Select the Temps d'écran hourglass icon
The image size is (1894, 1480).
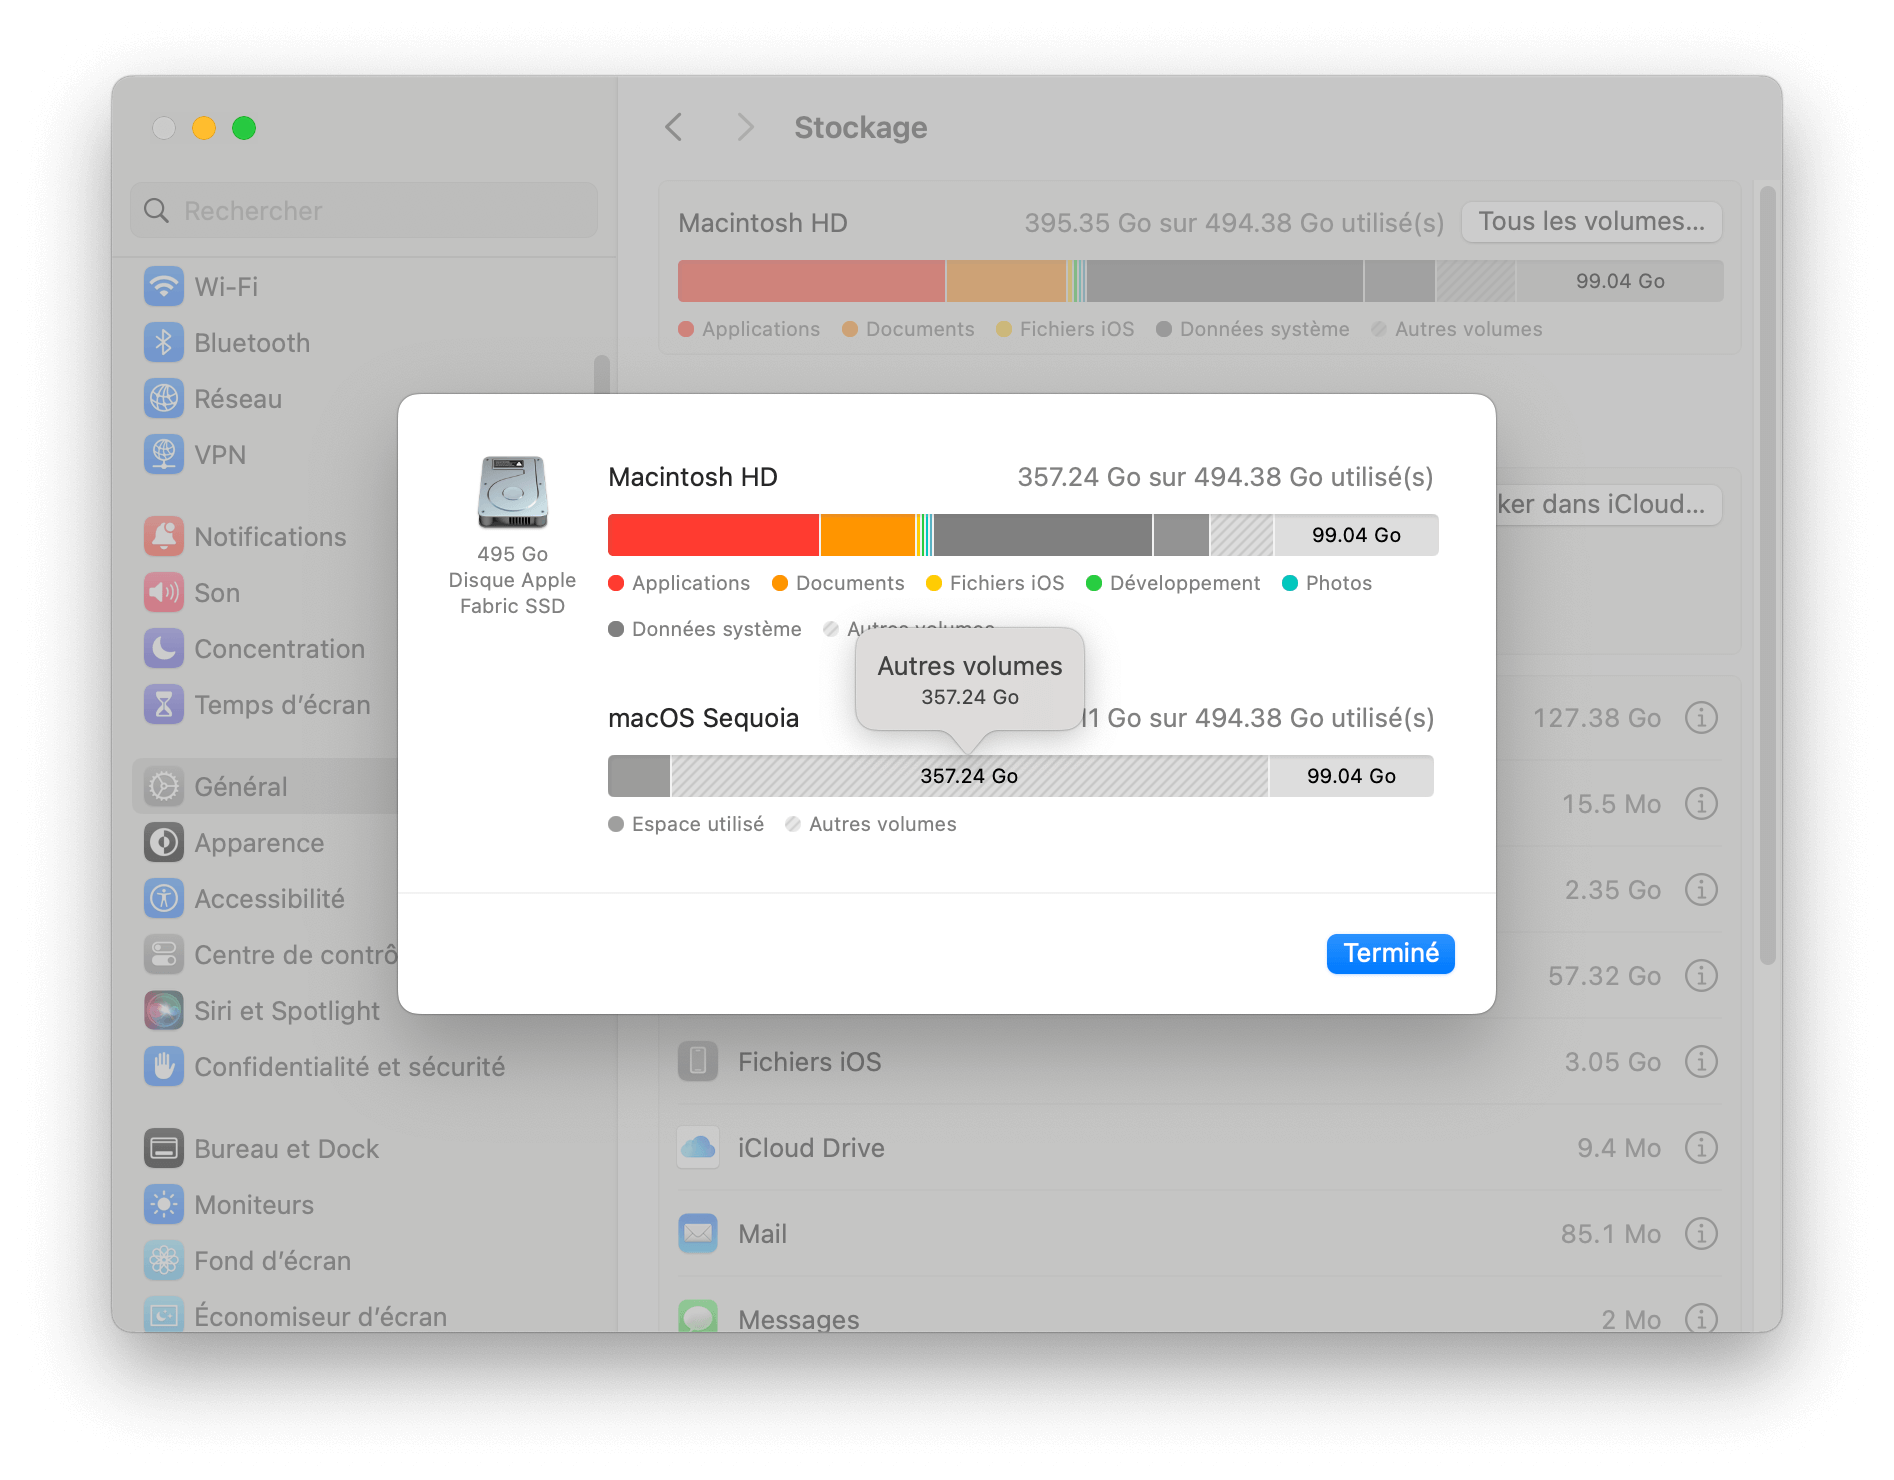[164, 705]
